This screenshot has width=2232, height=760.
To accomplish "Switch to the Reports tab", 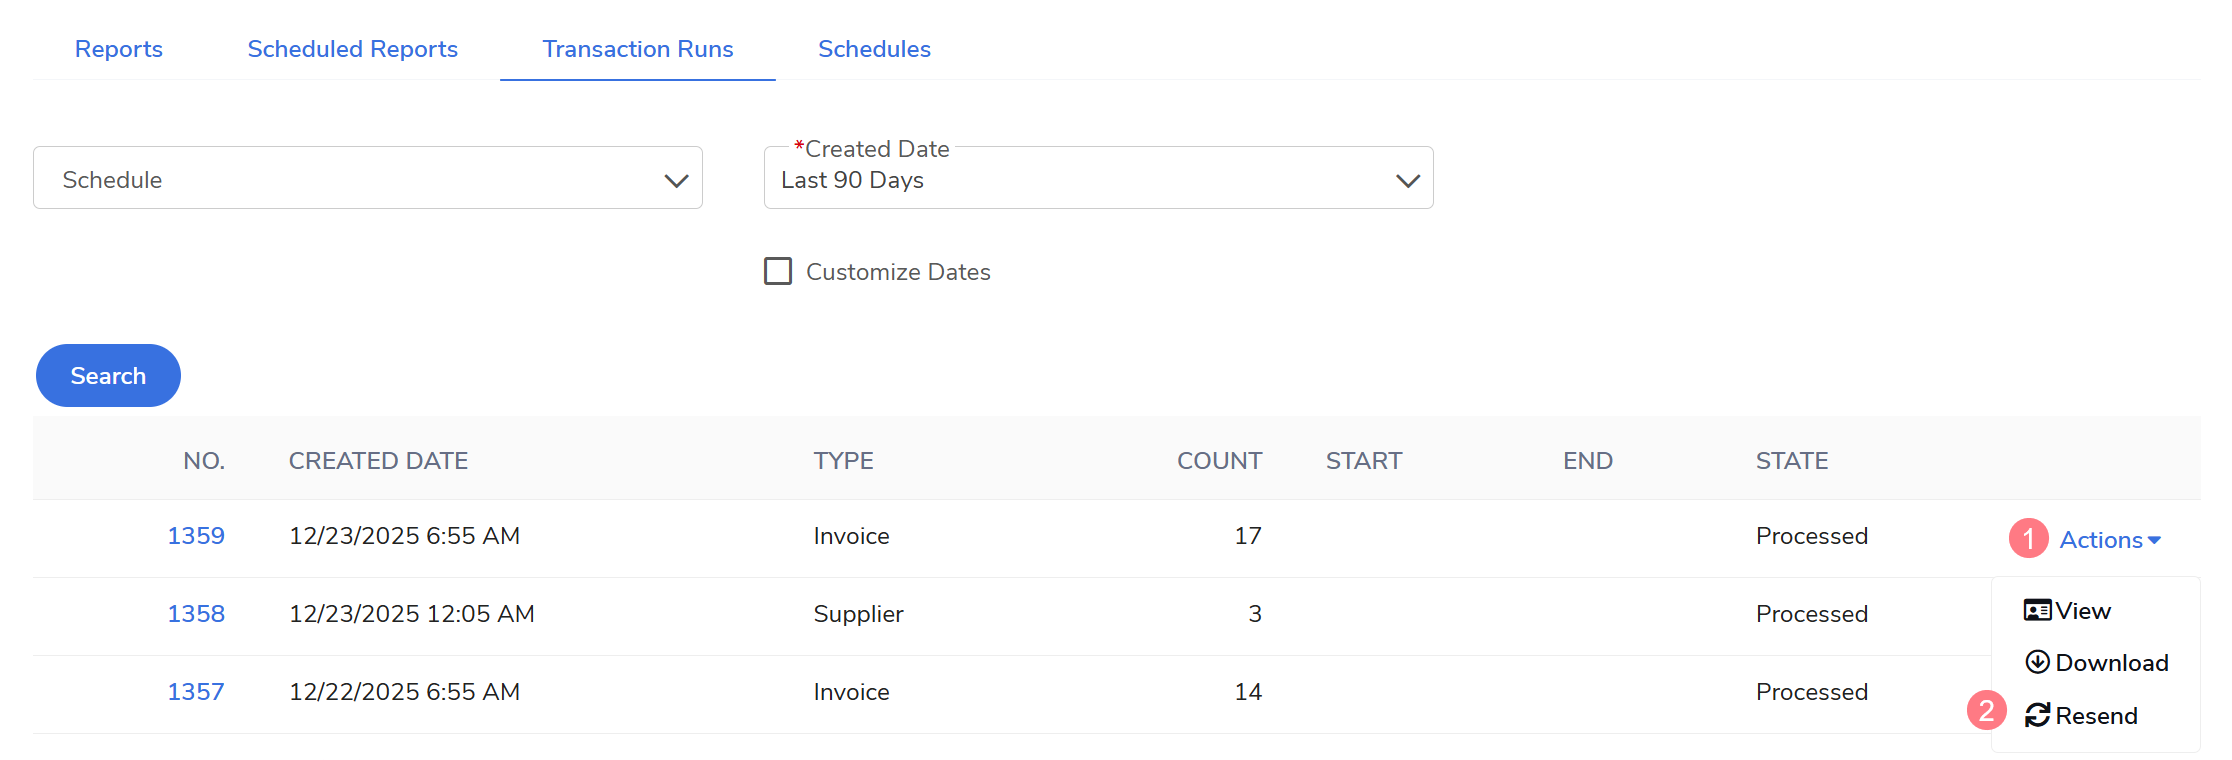I will point(119,49).
